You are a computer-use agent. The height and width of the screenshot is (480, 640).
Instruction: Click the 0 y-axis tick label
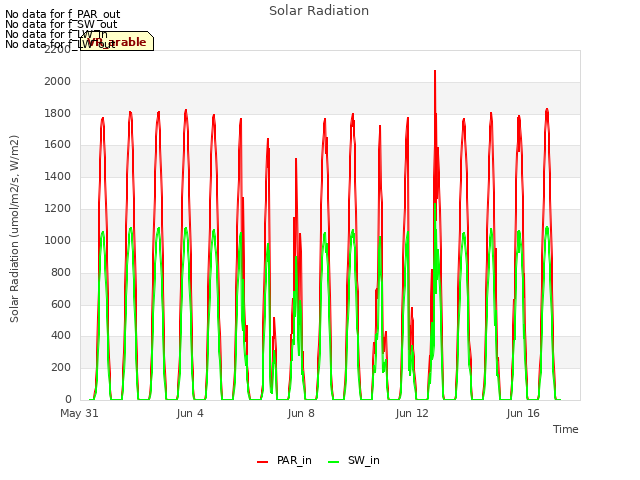tap(68, 399)
